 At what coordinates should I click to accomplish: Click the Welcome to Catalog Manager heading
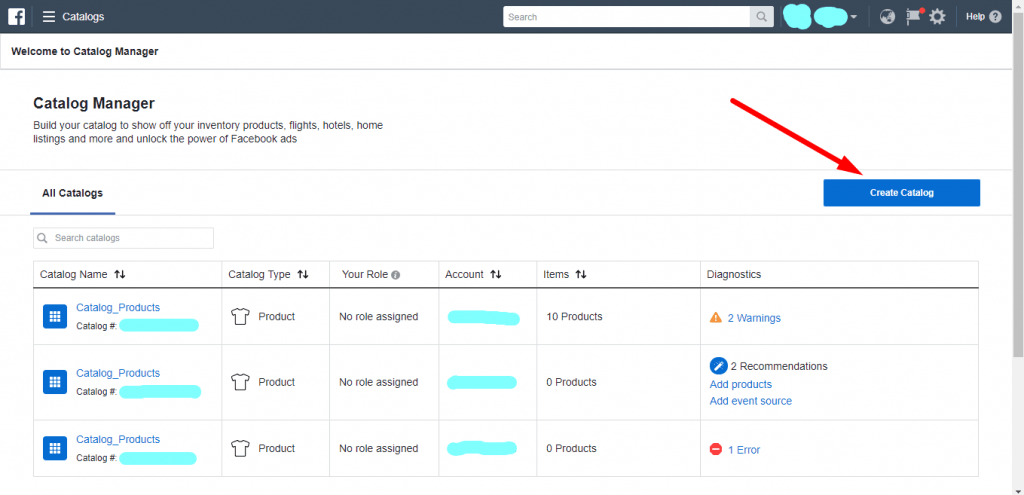85,51
